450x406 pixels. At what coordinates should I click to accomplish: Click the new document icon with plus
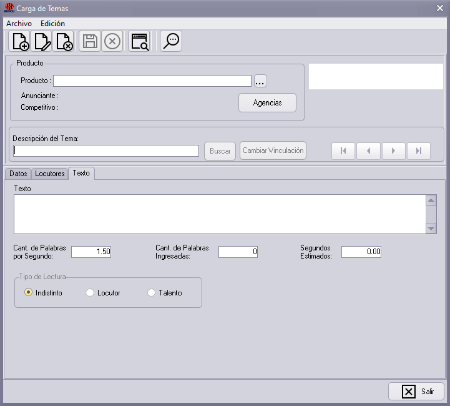tap(20, 41)
